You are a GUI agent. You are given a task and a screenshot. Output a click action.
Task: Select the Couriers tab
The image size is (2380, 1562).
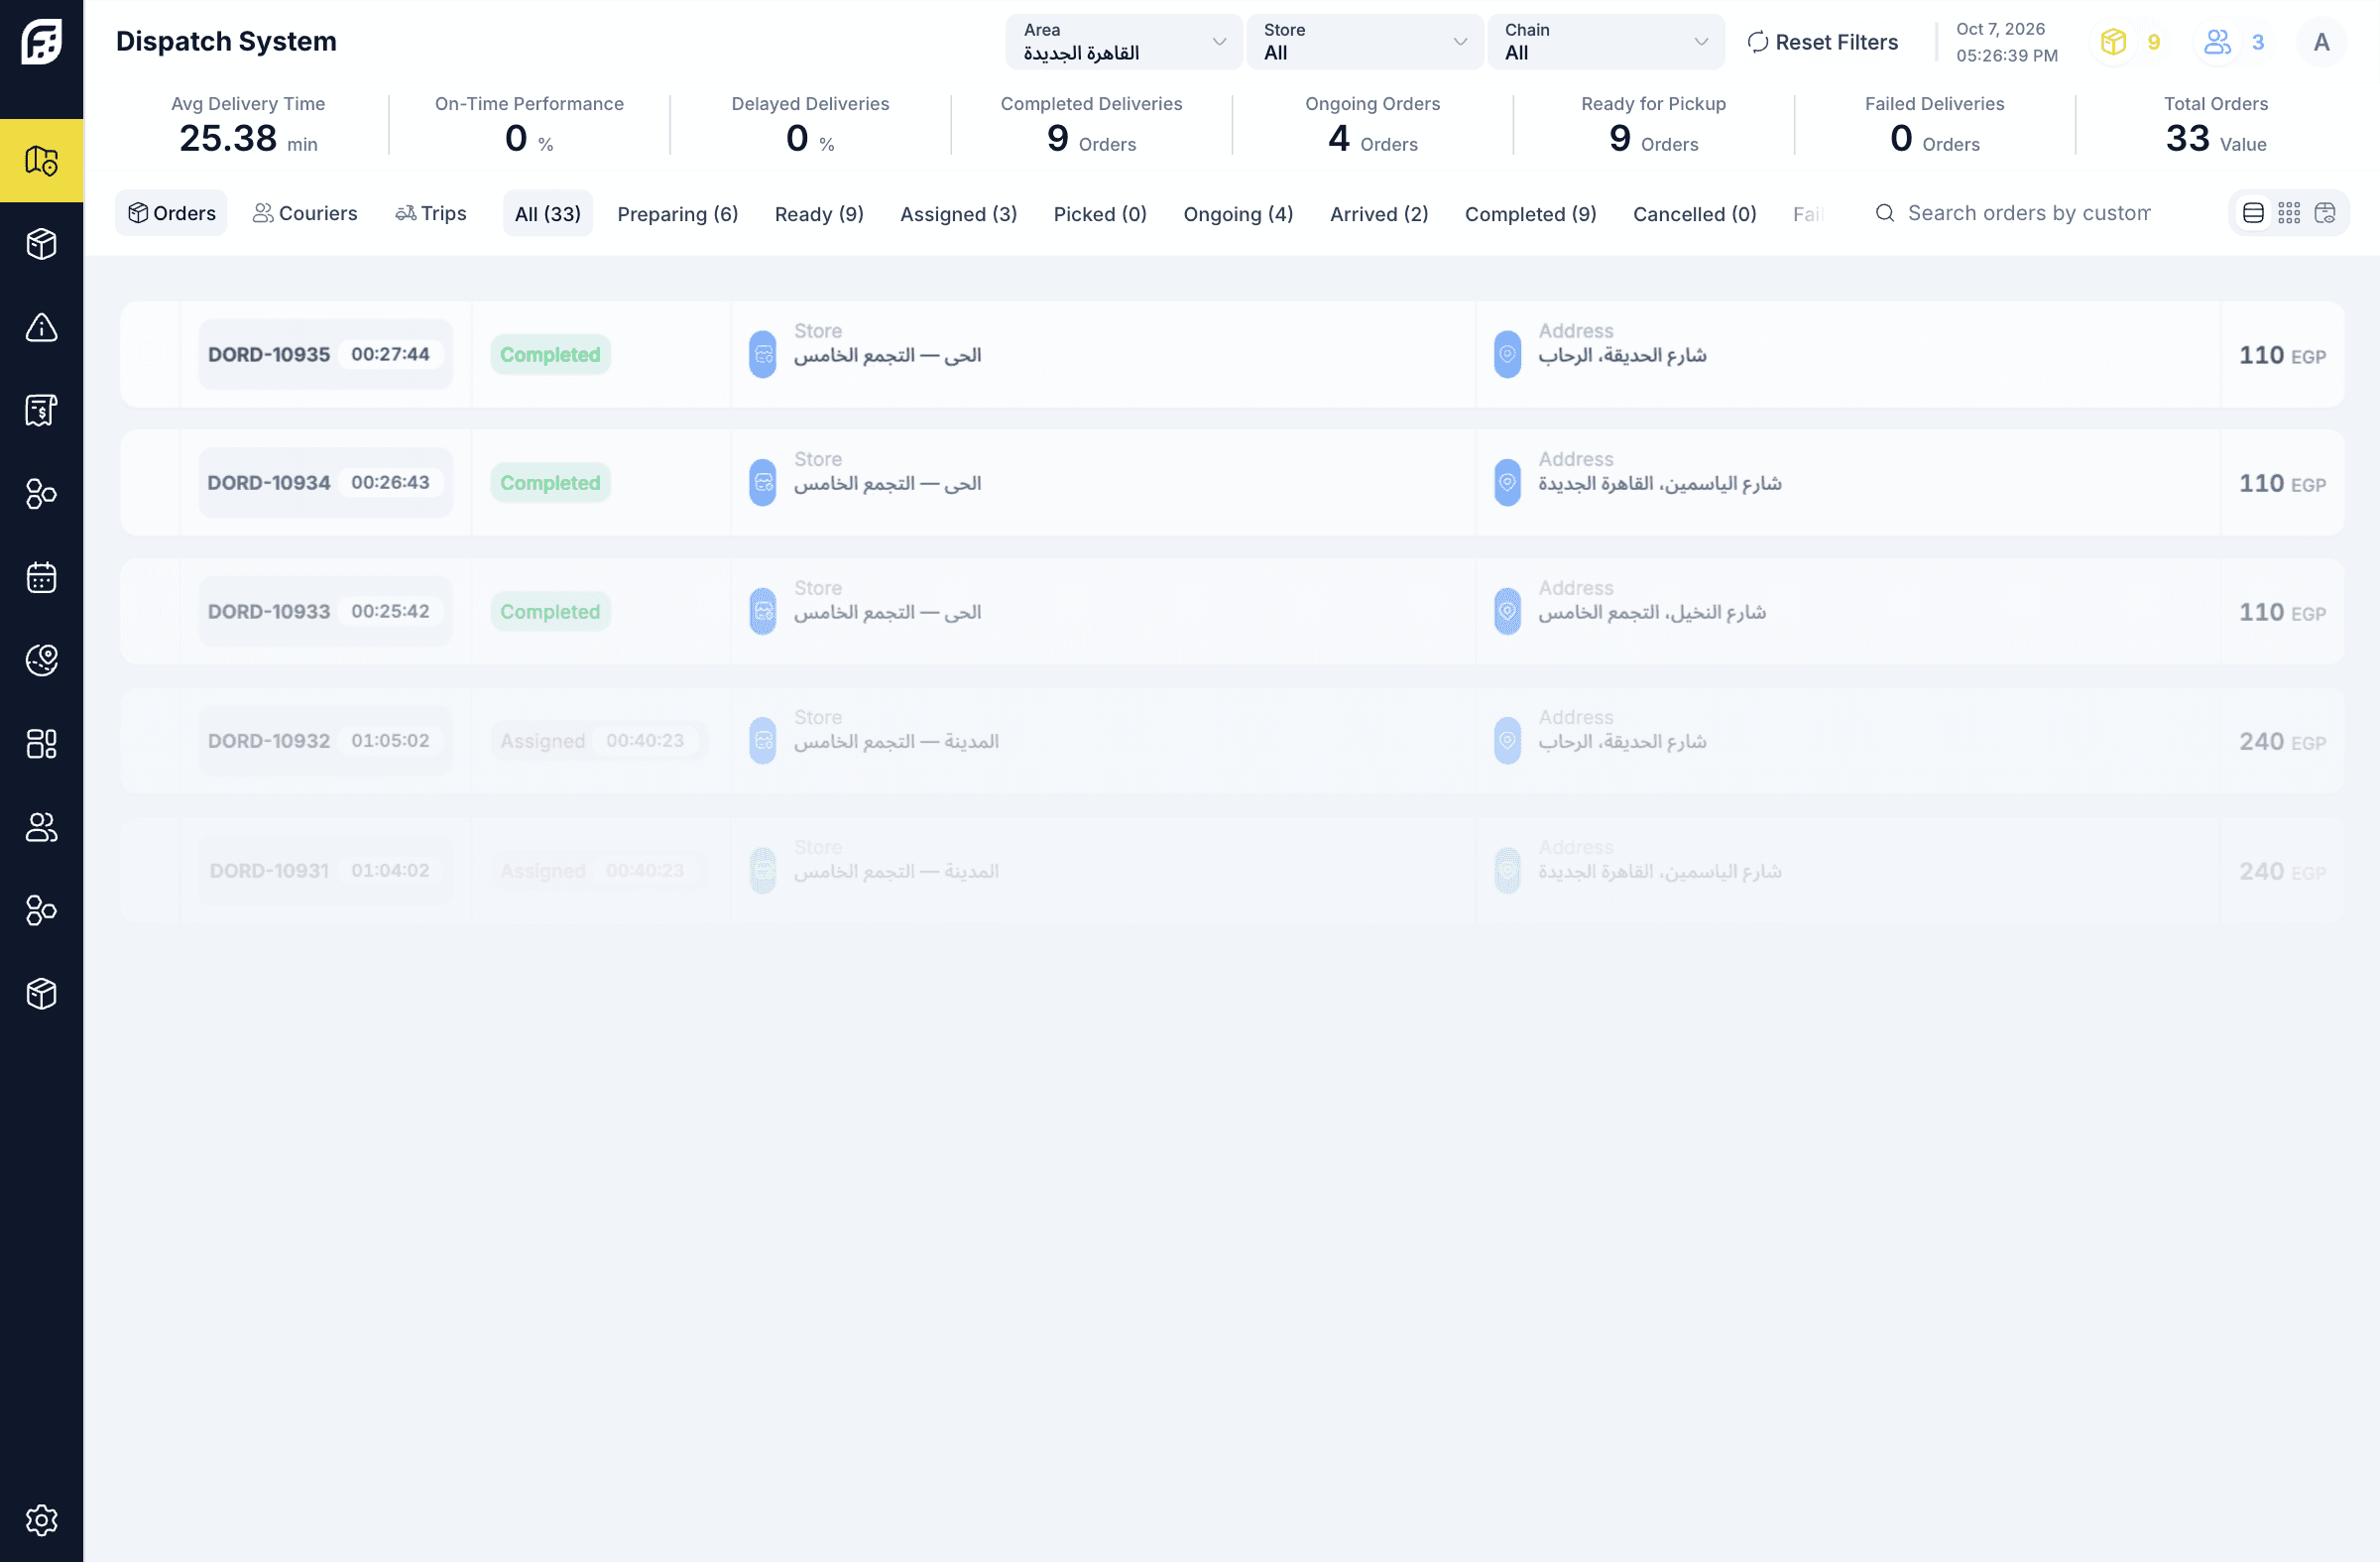point(305,213)
